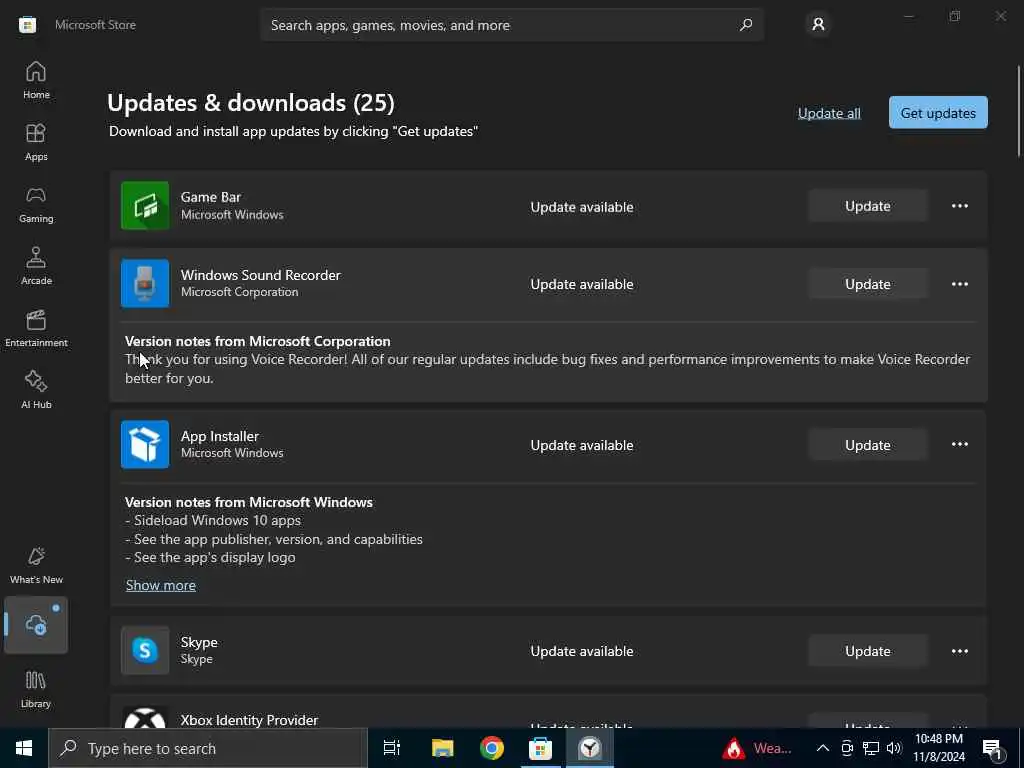Open What's New in sidebar
This screenshot has height=768, width=1024.
coord(36,566)
